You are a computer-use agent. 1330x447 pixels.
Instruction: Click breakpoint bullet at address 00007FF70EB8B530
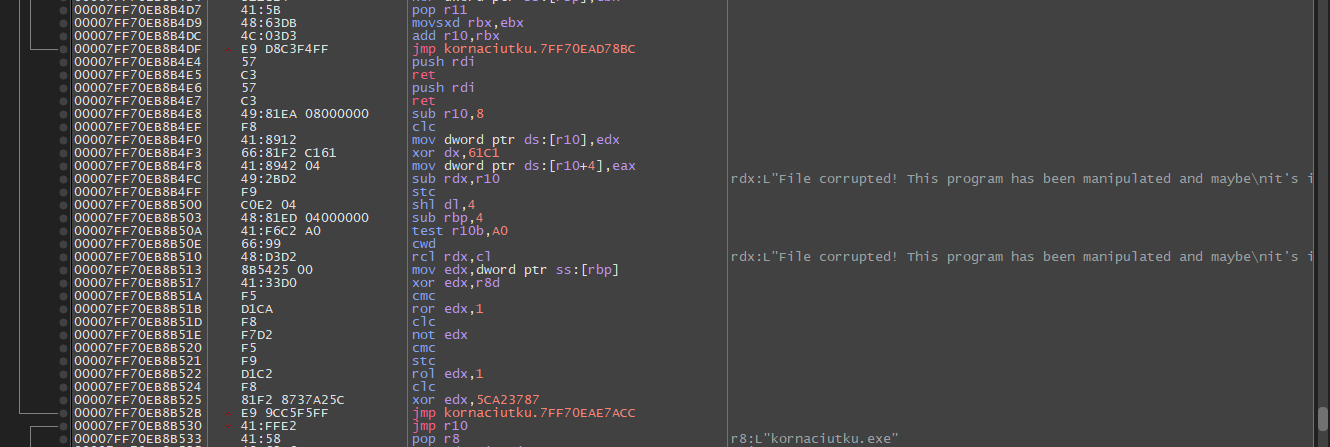tap(64, 425)
